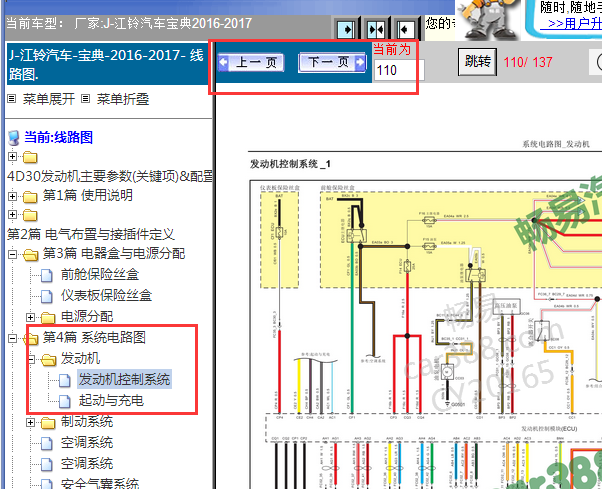Image resolution: width=602 pixels, height=489 pixels.
Task: Click the J-江铃汽车-宝典-2016-2017- 线路图 header
Action: pos(106,64)
